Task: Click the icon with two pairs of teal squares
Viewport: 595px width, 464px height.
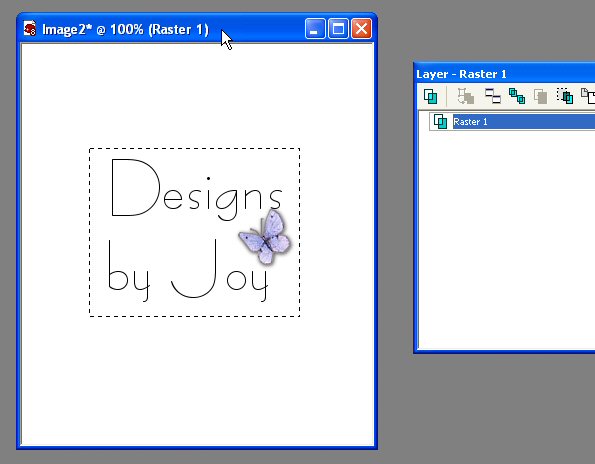Action: click(517, 96)
